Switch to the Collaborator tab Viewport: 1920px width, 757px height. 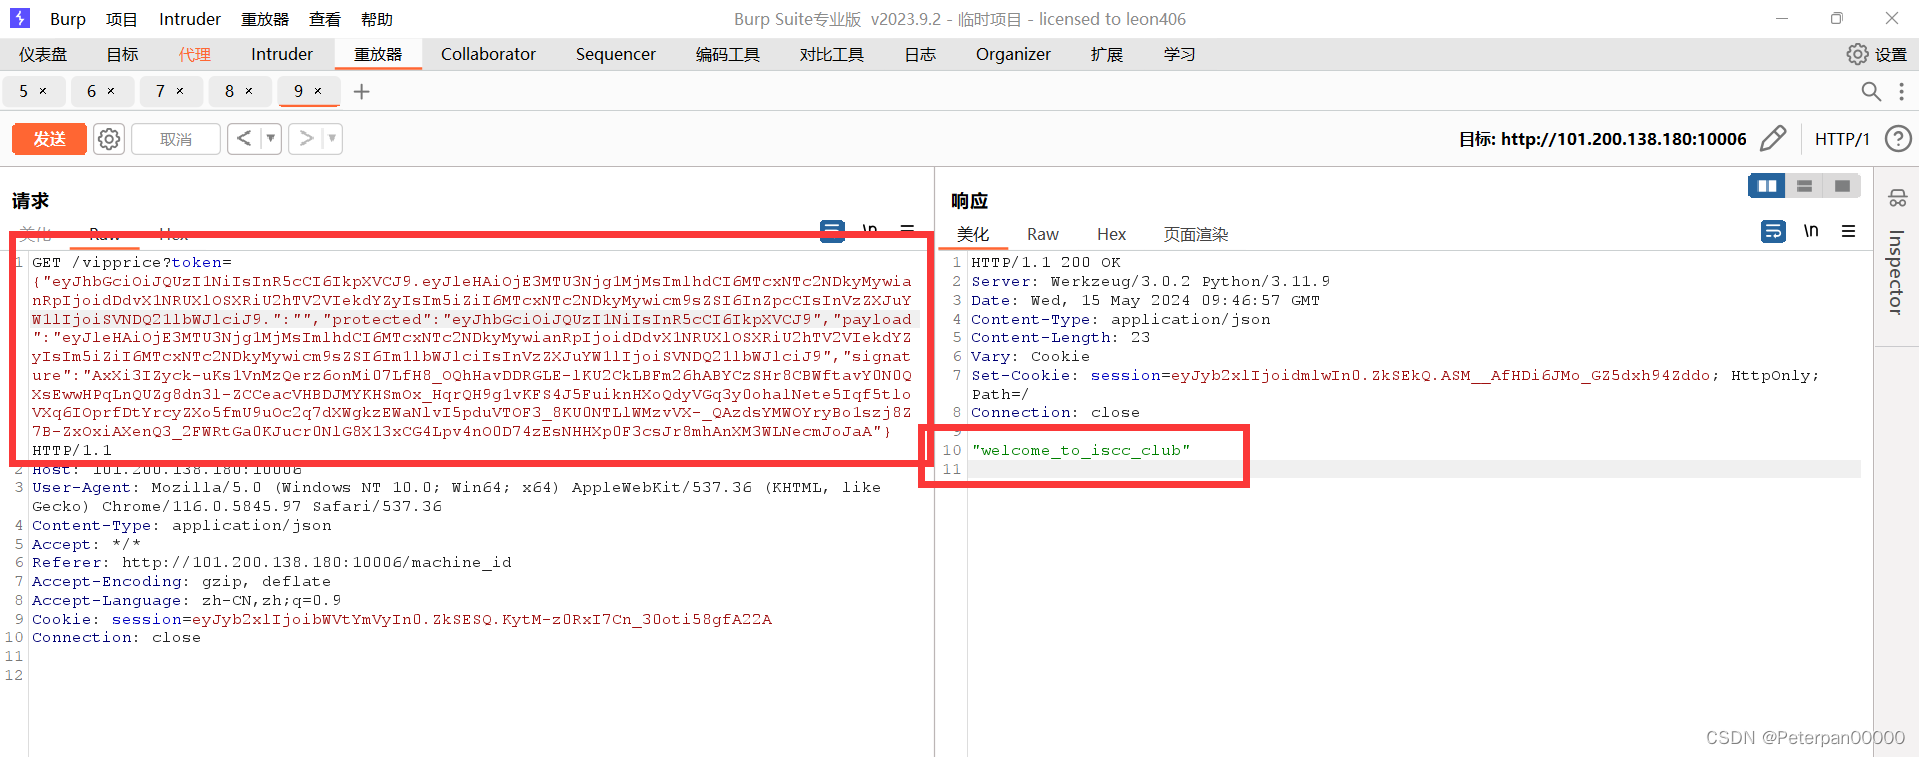point(488,54)
